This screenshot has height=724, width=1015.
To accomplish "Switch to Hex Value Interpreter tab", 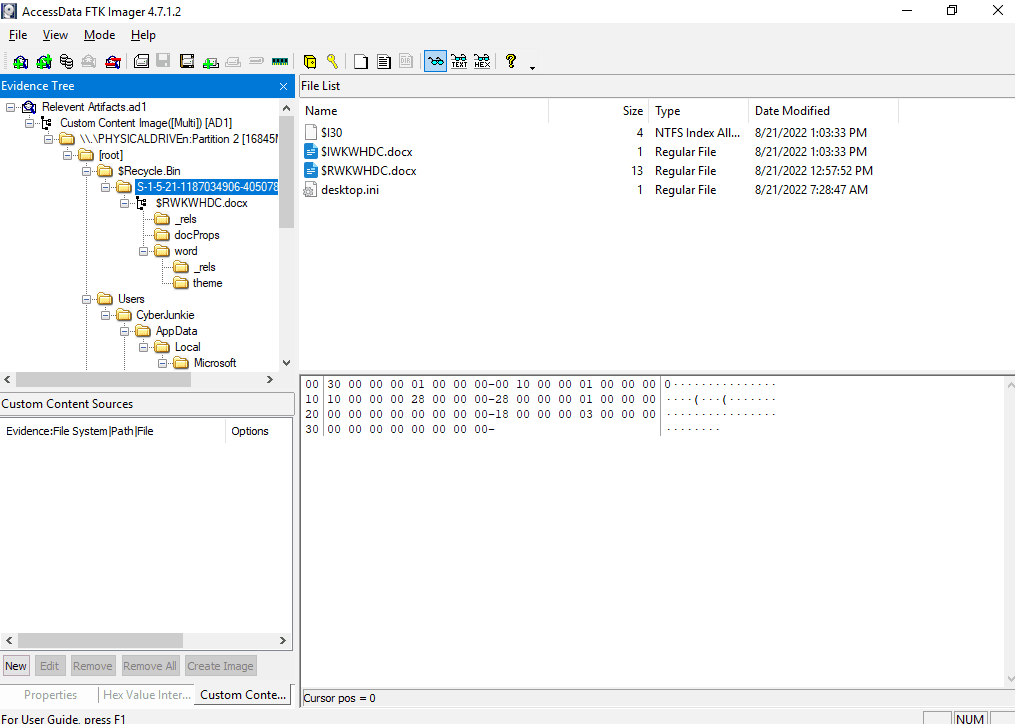I will pos(147,695).
